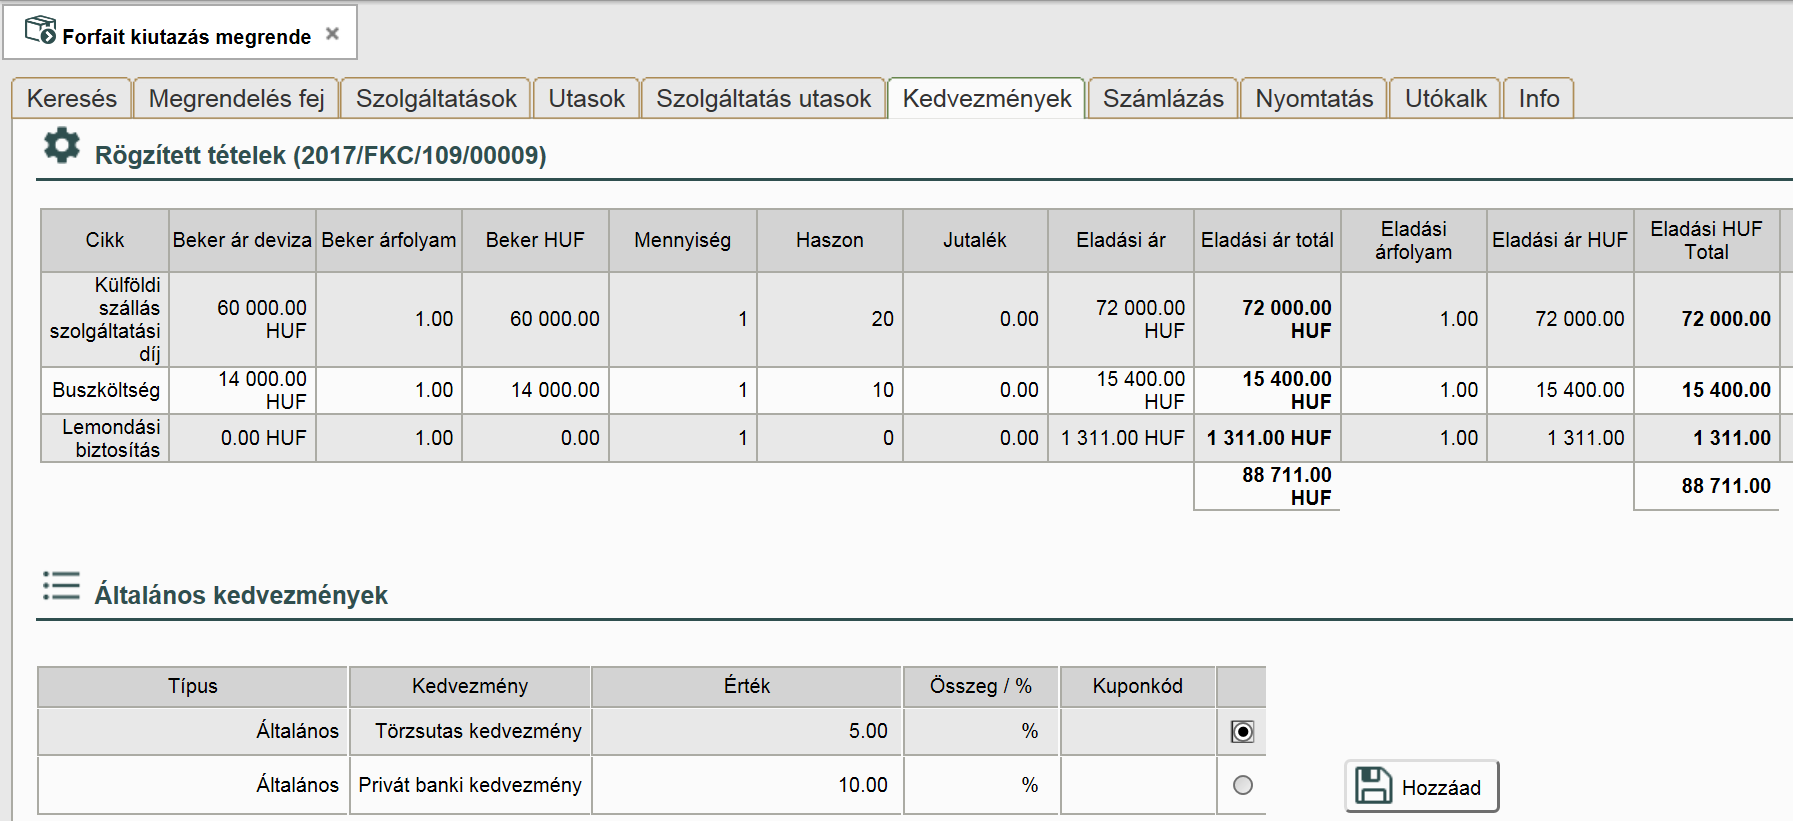
Task: Open the Számlázás tab
Action: [x=1163, y=99]
